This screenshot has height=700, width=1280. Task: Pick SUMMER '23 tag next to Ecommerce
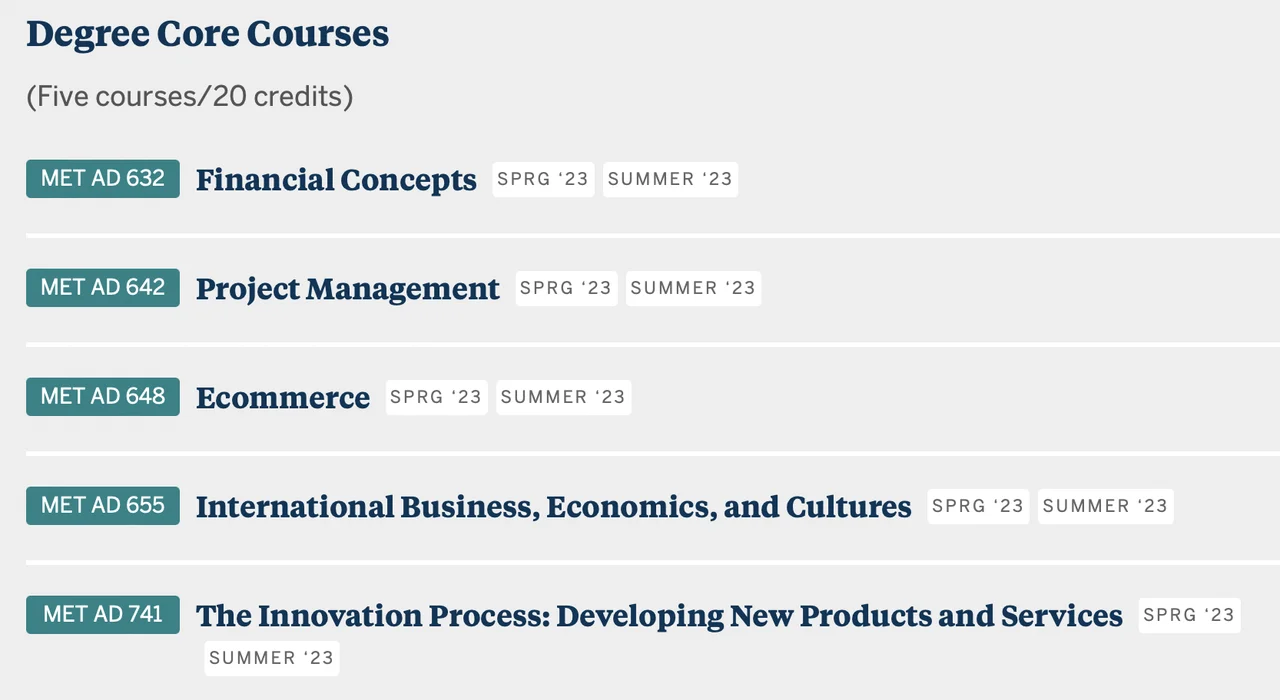(563, 398)
